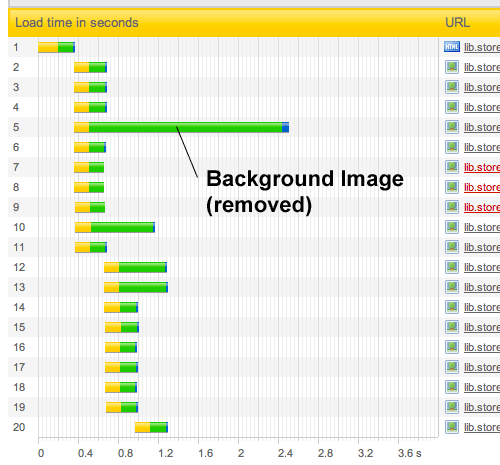
Task: Open the lib.store link in row 19
Action: (x=482, y=407)
